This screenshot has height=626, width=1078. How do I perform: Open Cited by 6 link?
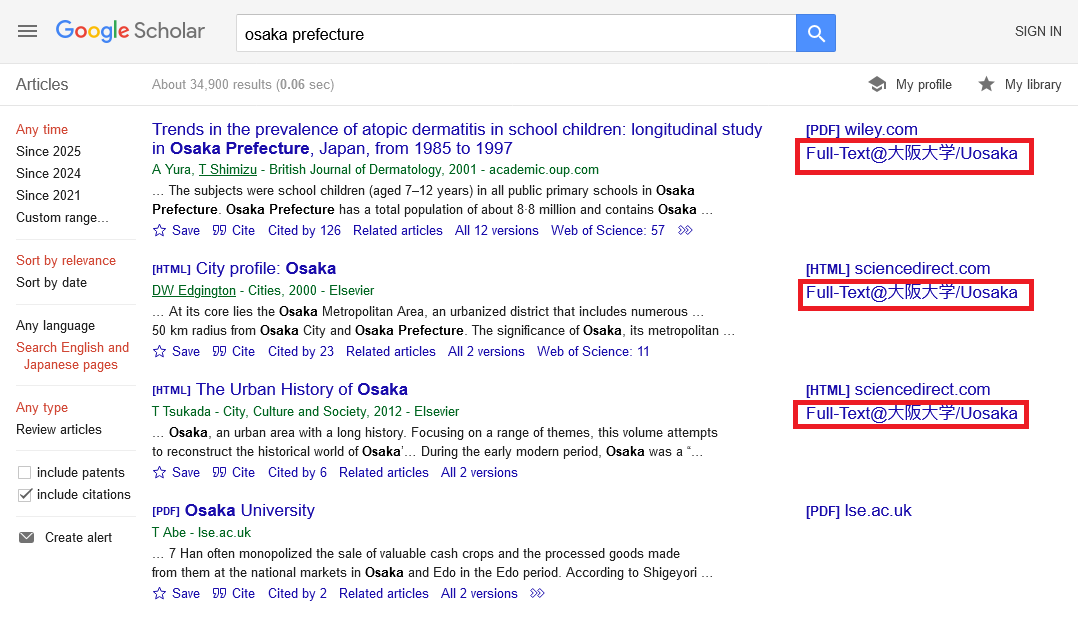pyautogui.click(x=297, y=472)
